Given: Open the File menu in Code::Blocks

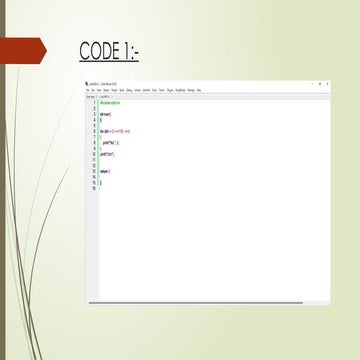Looking at the screenshot, I should pos(88,90).
